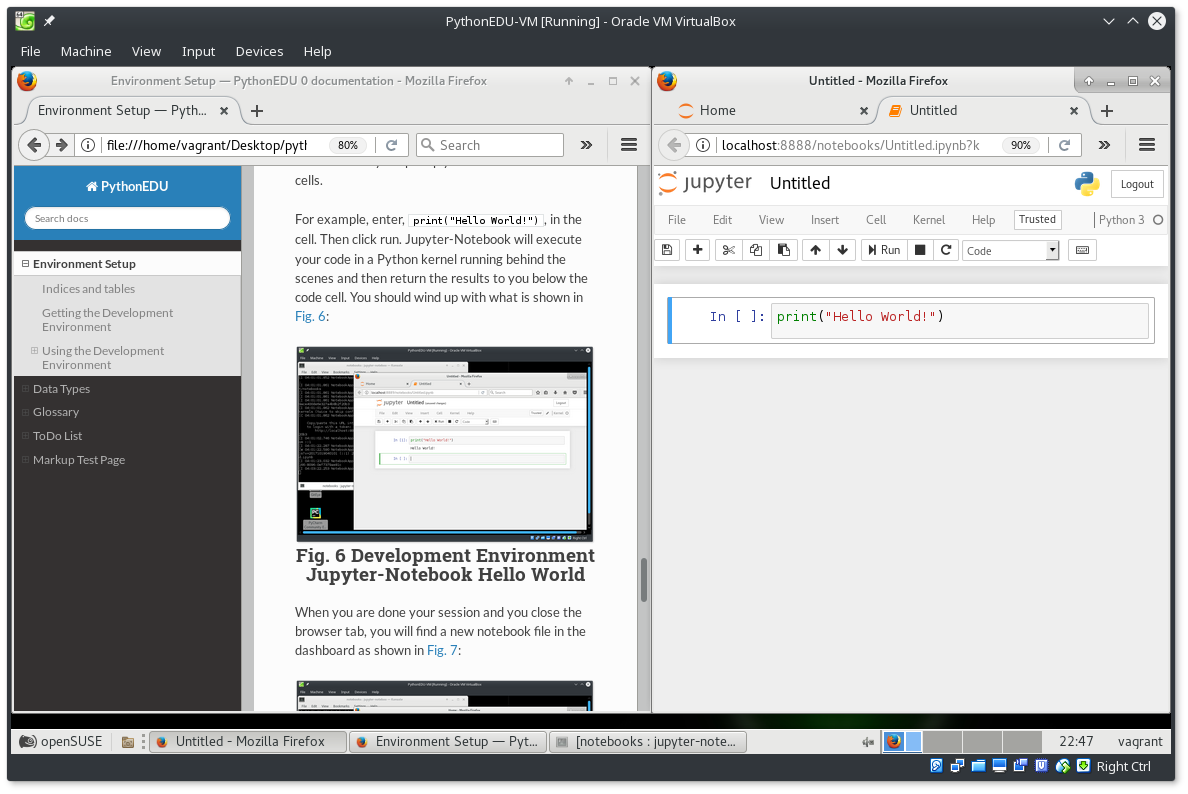Reload the localhost notebook page

coord(1065,145)
